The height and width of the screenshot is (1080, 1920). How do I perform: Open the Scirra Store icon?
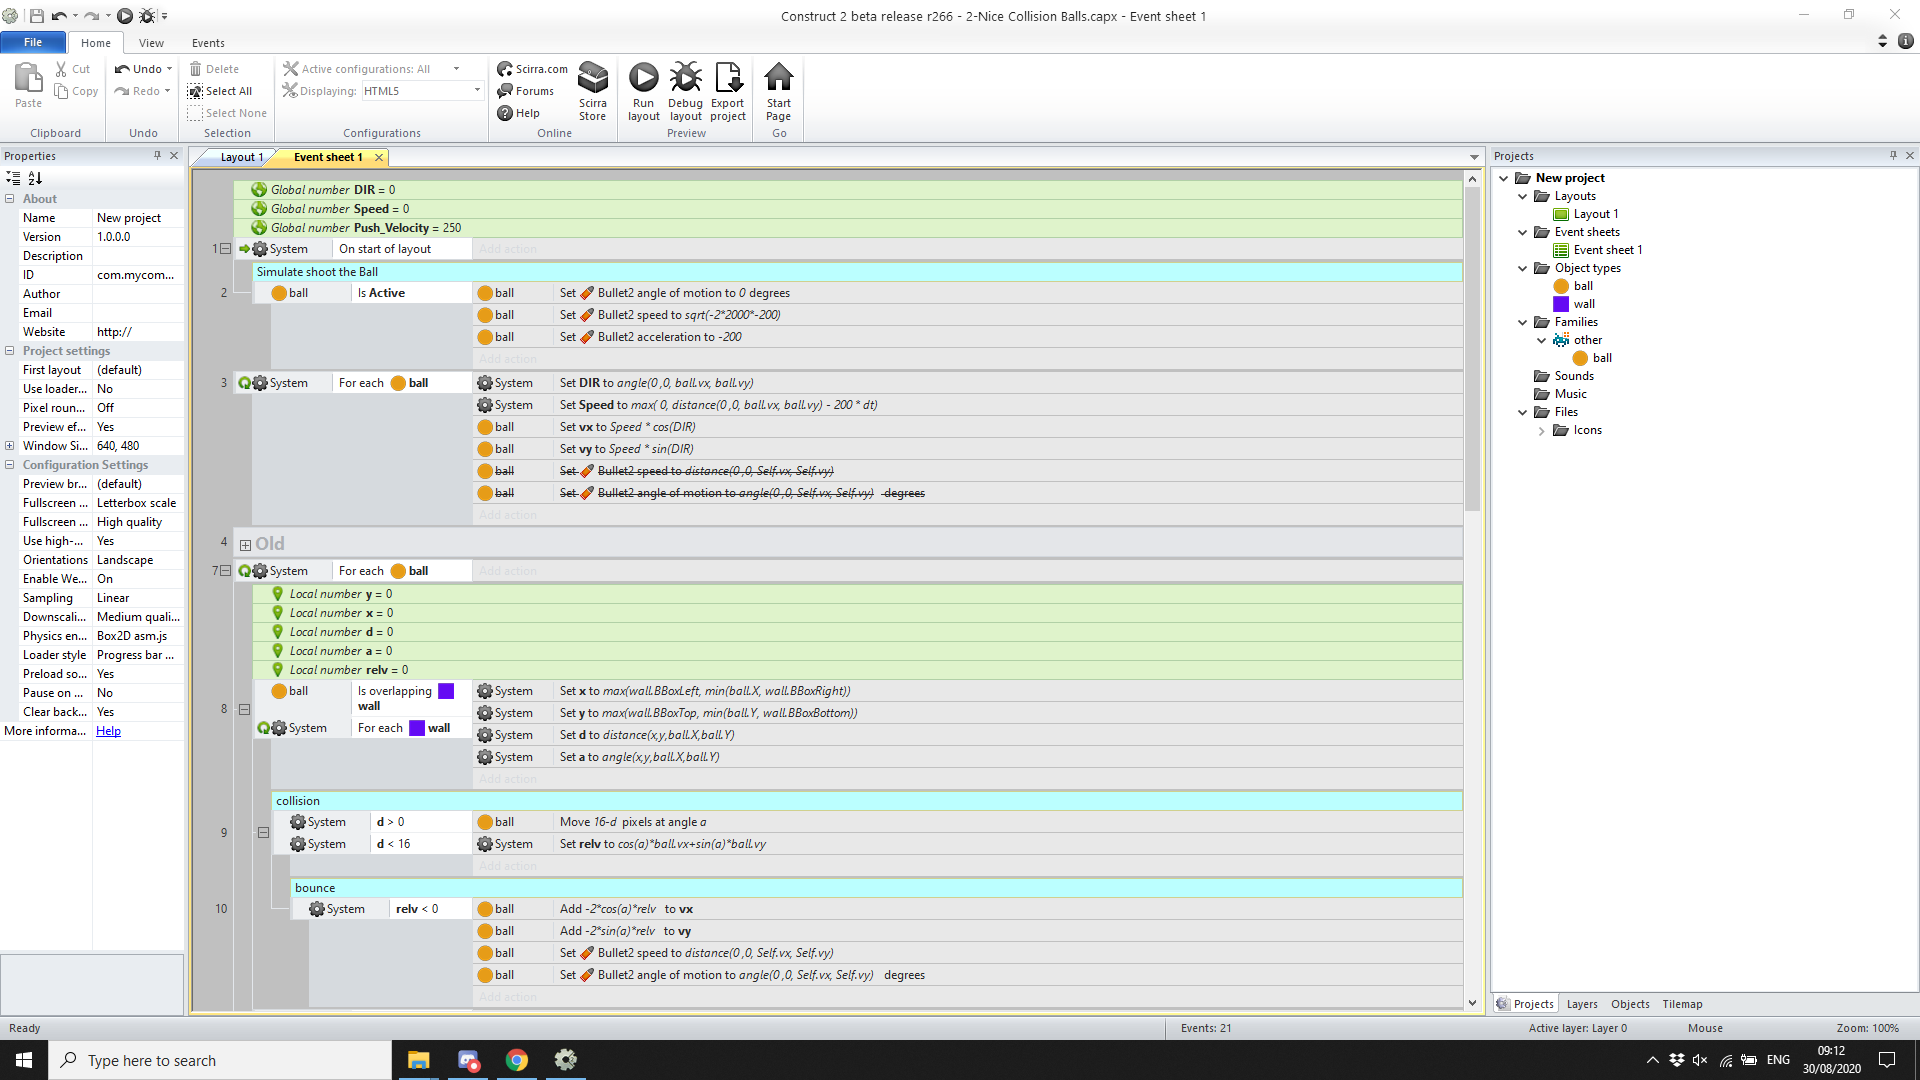[x=593, y=78]
